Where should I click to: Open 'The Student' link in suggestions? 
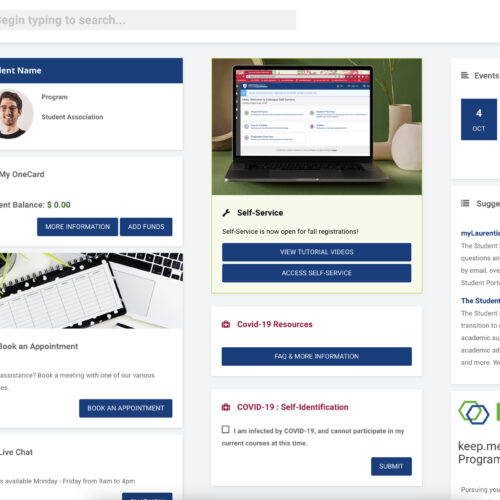tap(480, 301)
